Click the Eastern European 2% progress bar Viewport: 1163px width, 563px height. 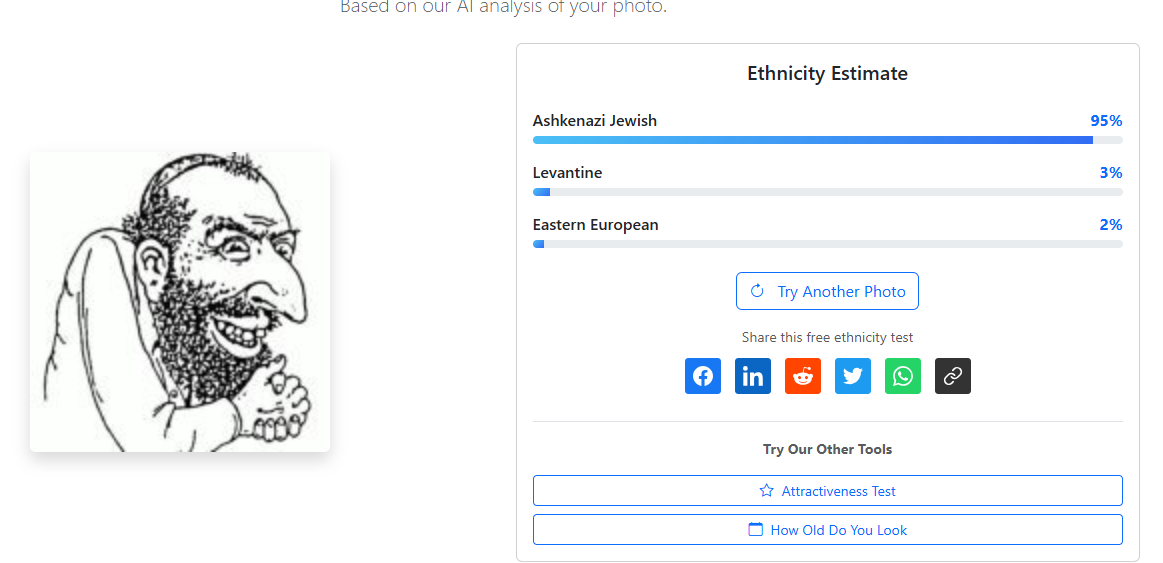[827, 244]
